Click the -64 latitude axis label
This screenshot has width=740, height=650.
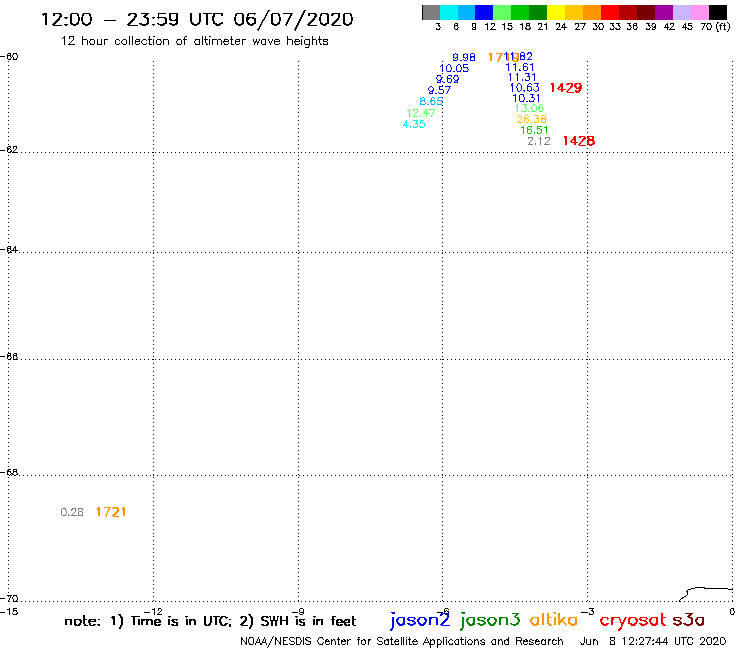[9, 249]
